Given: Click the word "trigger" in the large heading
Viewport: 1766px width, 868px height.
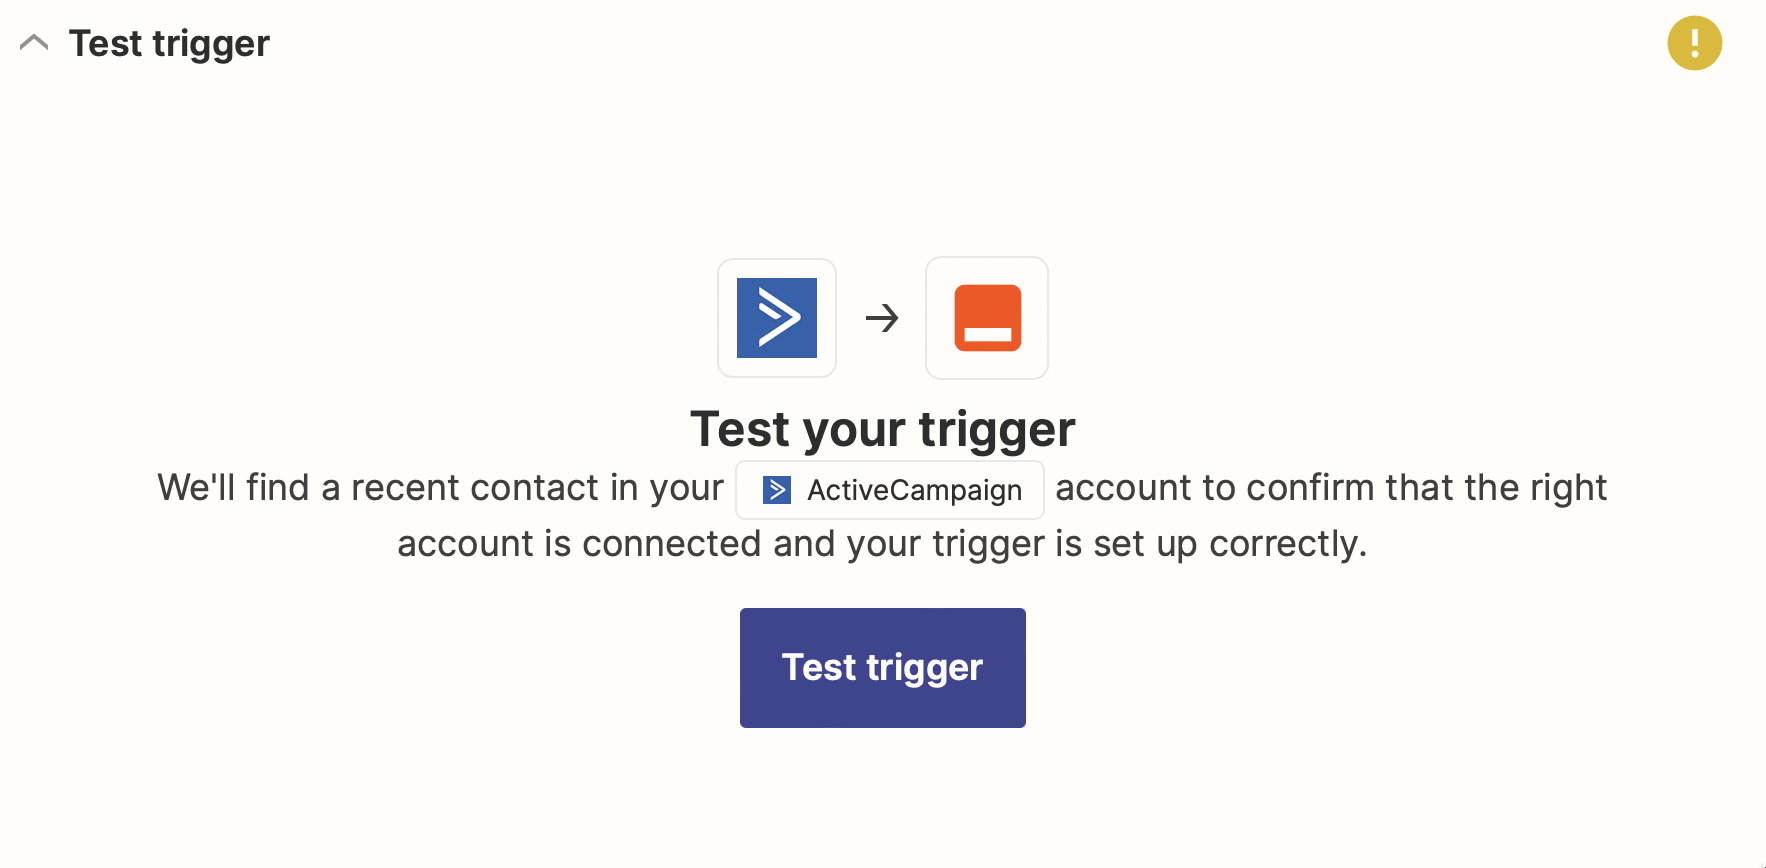Looking at the screenshot, I should [997, 429].
